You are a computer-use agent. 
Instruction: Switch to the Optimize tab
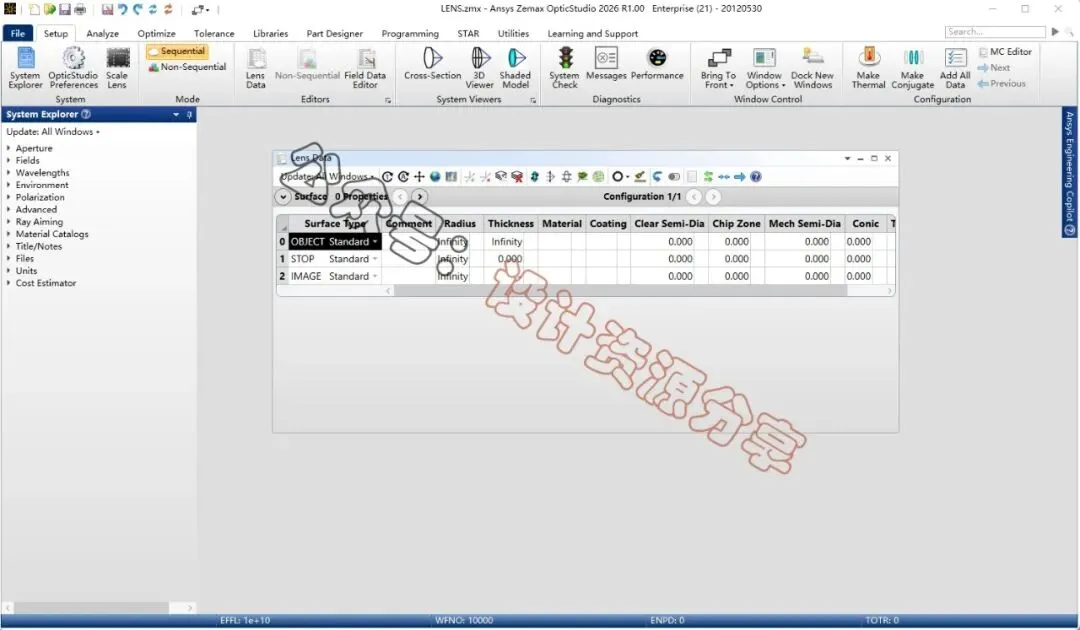[x=156, y=33]
